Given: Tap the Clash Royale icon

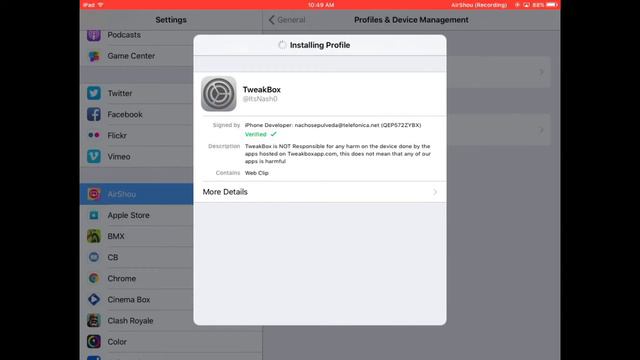Looking at the screenshot, I should 93,320.
